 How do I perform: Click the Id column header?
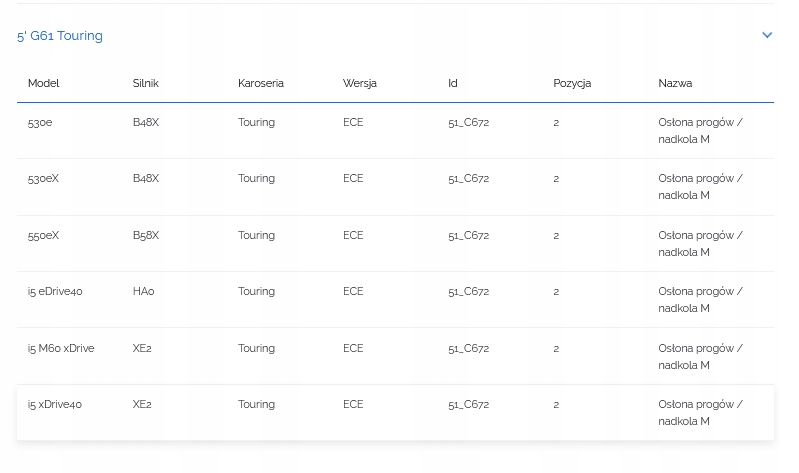click(x=453, y=83)
